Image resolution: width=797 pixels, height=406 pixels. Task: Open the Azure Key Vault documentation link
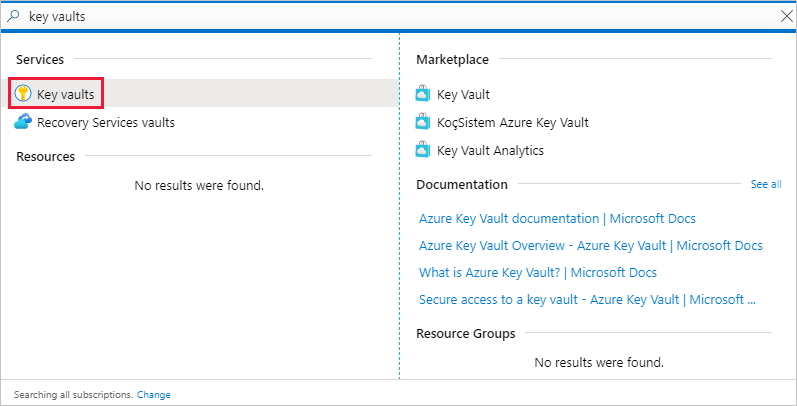(557, 218)
